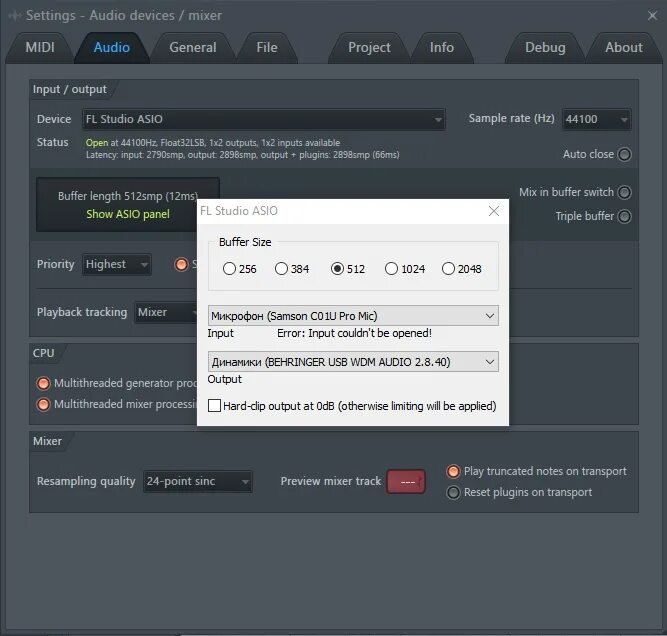Click the CPU section header
This screenshot has height=636, width=667.
tap(43, 353)
